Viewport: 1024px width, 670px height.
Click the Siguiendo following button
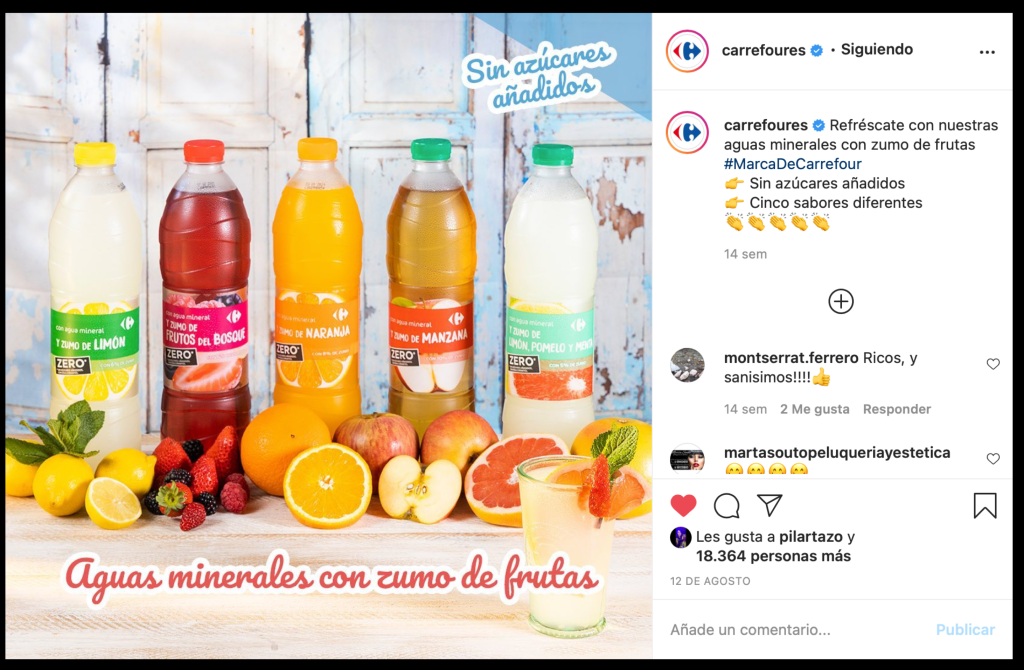click(x=876, y=50)
